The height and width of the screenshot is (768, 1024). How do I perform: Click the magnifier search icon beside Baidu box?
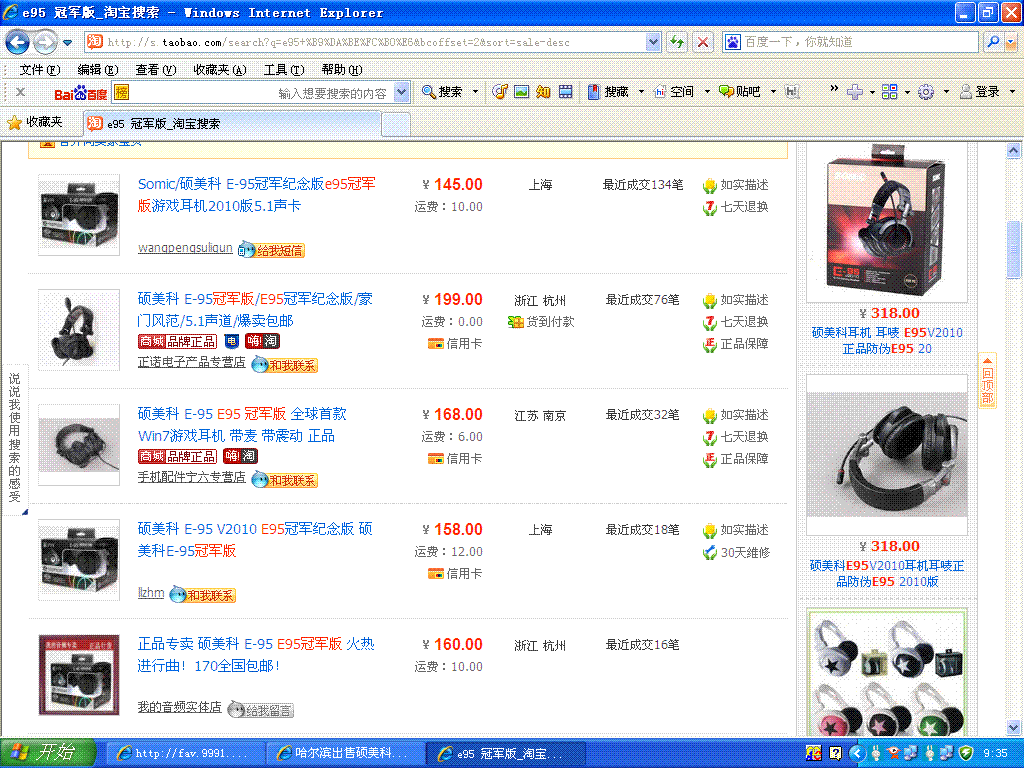993,42
